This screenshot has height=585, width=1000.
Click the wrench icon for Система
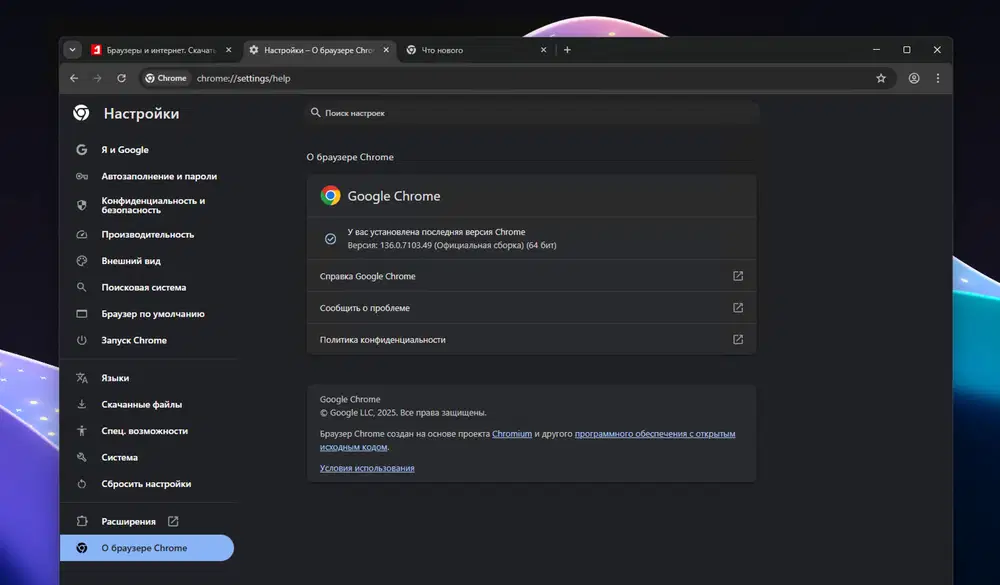[82, 457]
